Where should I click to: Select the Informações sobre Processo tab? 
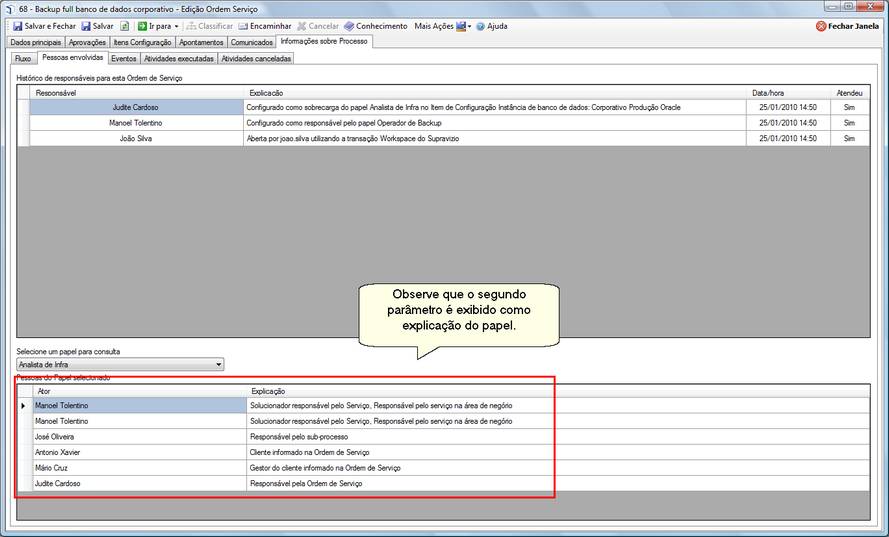324,41
